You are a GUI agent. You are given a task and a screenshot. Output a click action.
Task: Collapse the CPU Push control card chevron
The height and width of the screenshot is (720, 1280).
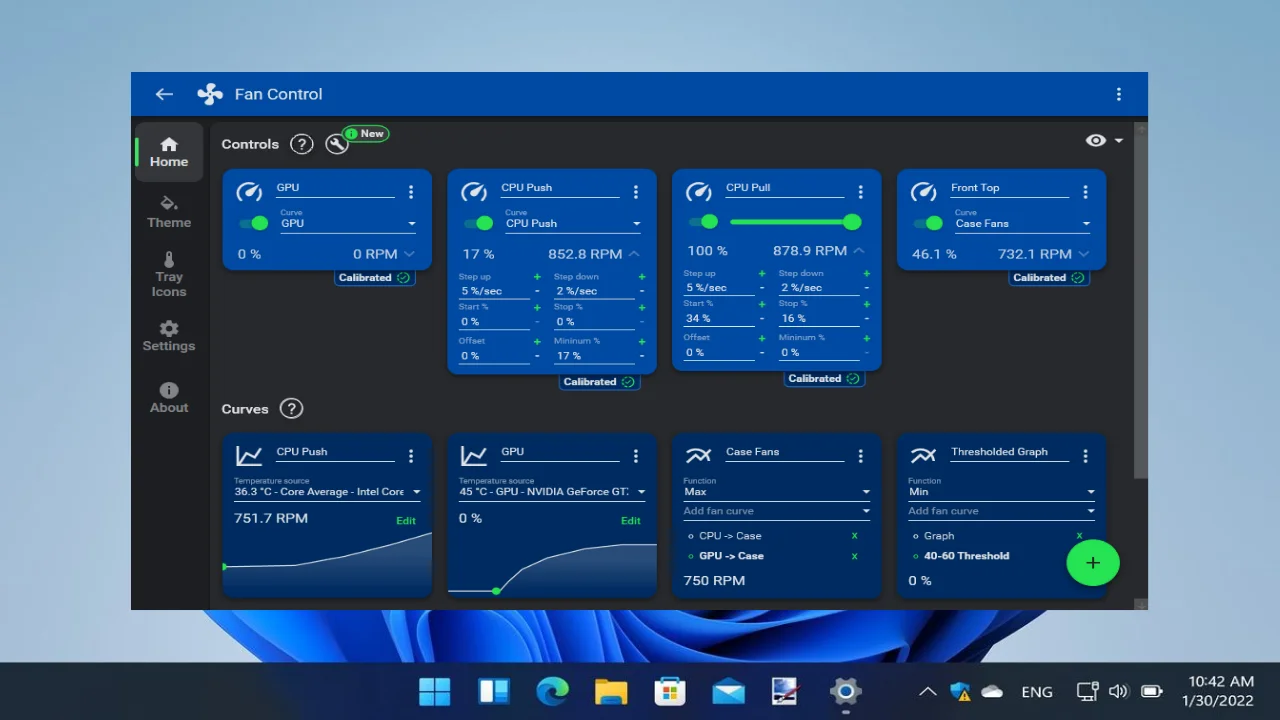point(634,254)
